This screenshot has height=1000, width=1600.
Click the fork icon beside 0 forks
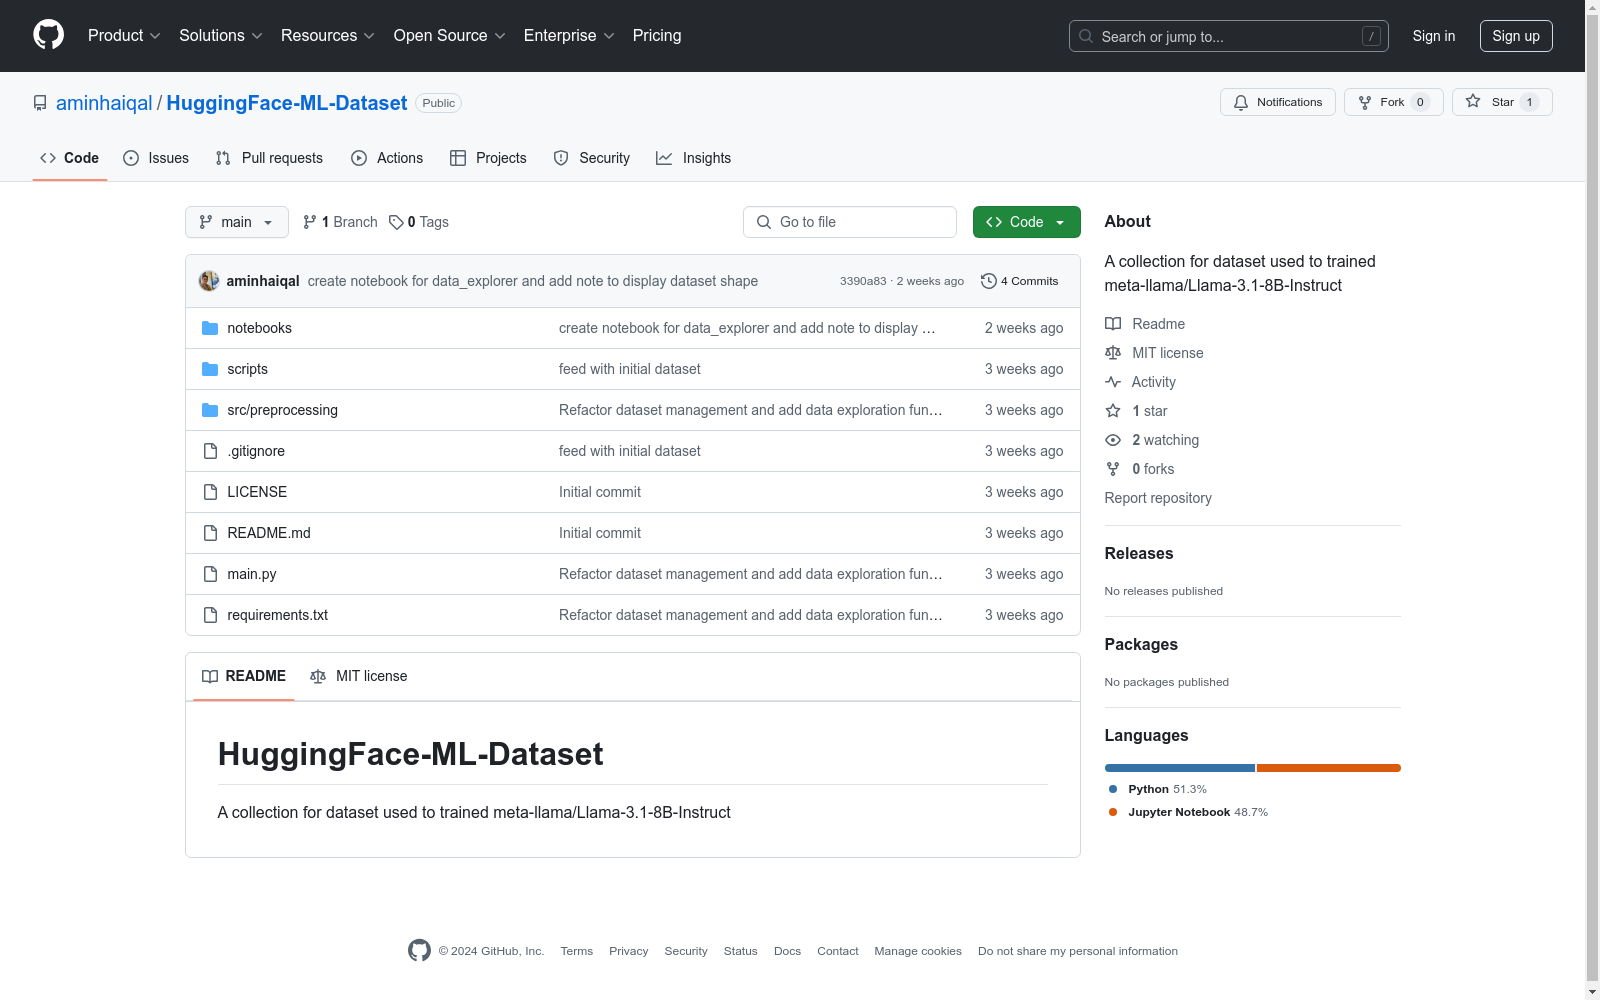coord(1113,469)
